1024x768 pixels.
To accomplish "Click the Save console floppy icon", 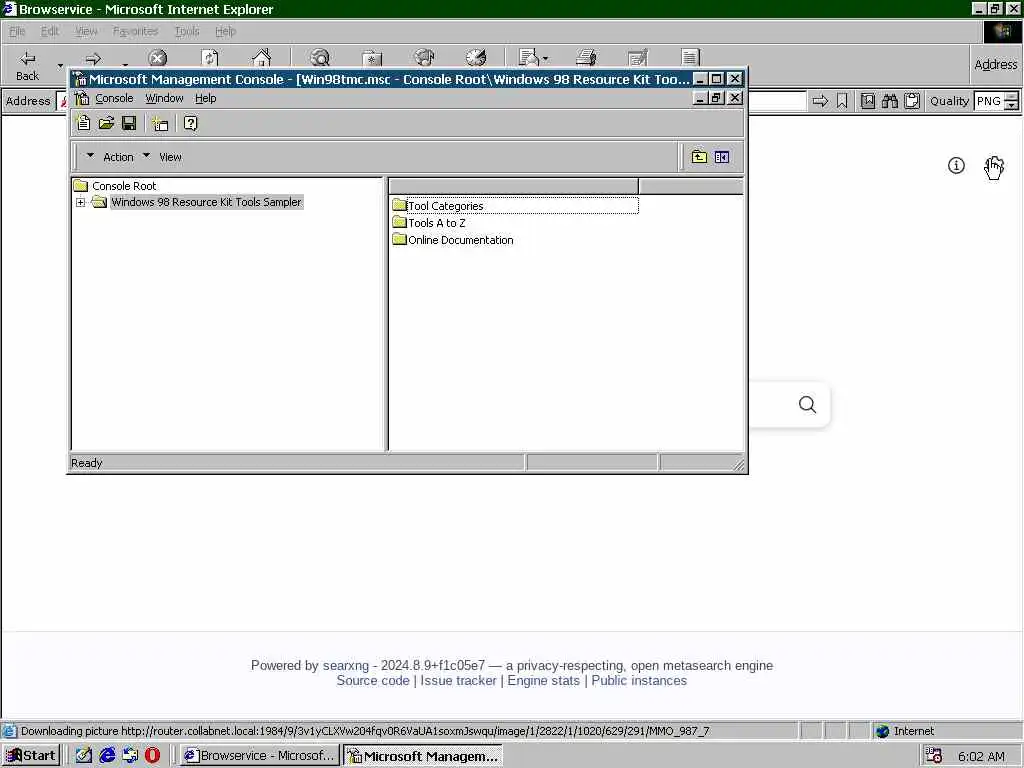I will [129, 123].
